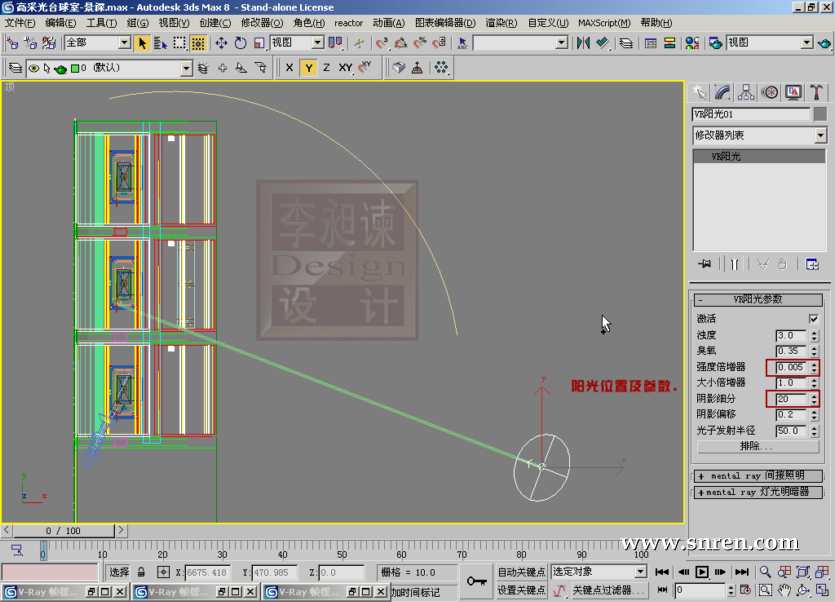
Task: Switch to the Motion panel tab
Action: click(x=770, y=92)
